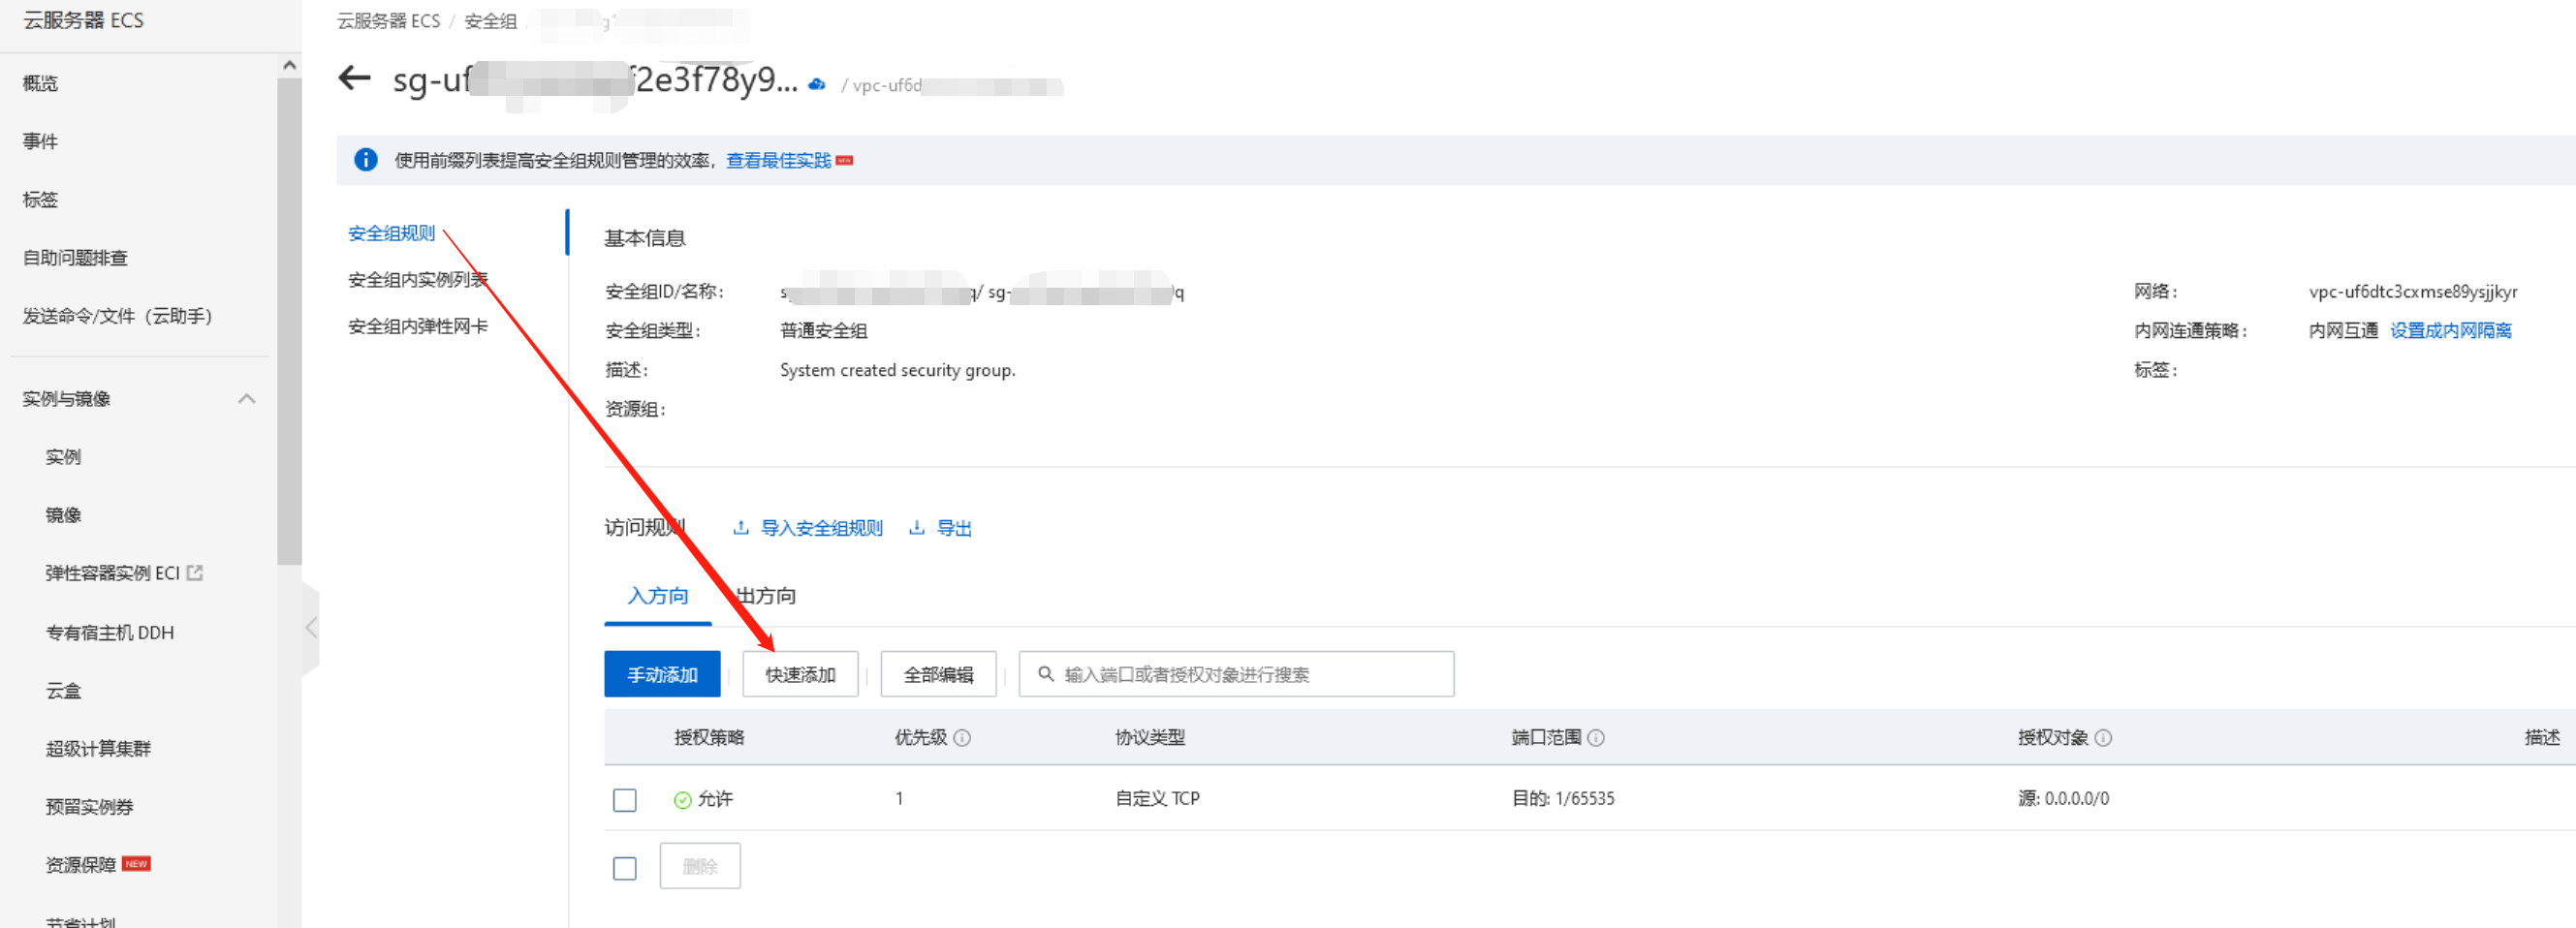2576x928 pixels.
Task: Open 资源保障 in the sidebar
Action: pos(81,864)
